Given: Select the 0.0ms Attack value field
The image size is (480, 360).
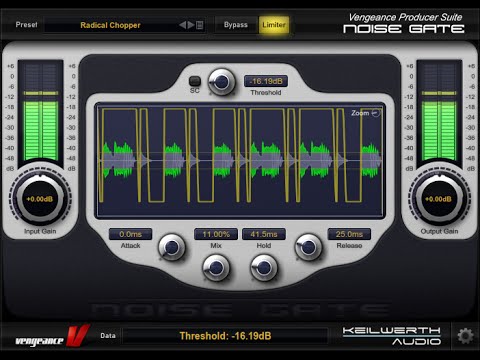Looking at the screenshot, I should coord(130,234).
